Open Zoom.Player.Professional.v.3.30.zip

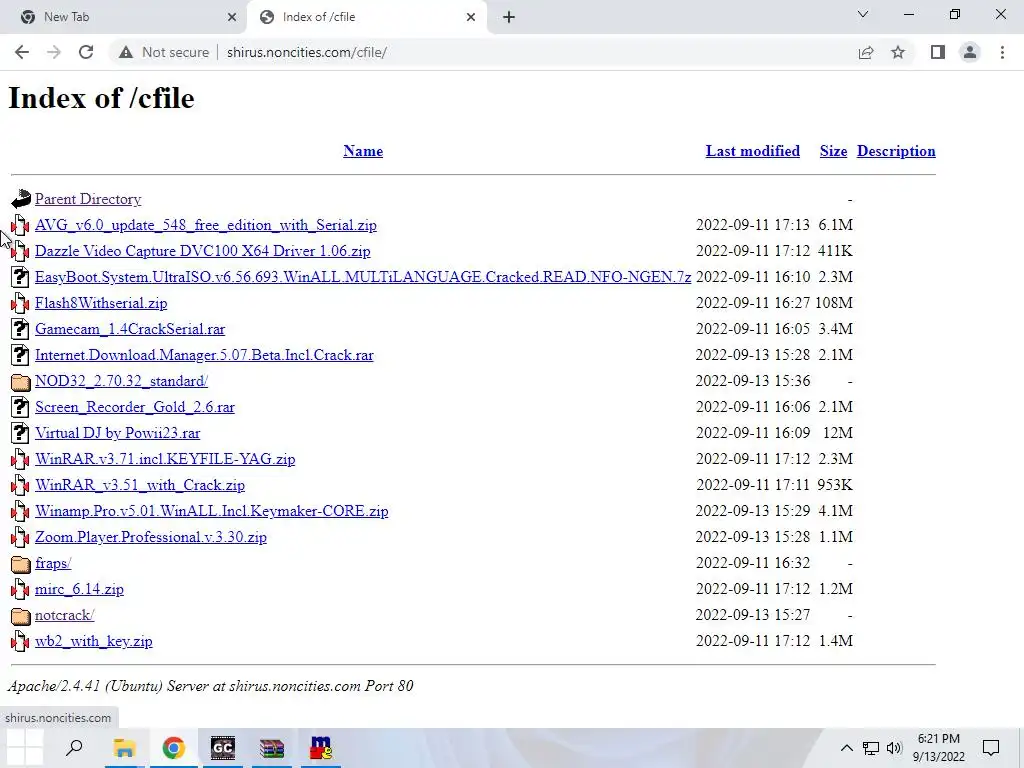pos(151,537)
